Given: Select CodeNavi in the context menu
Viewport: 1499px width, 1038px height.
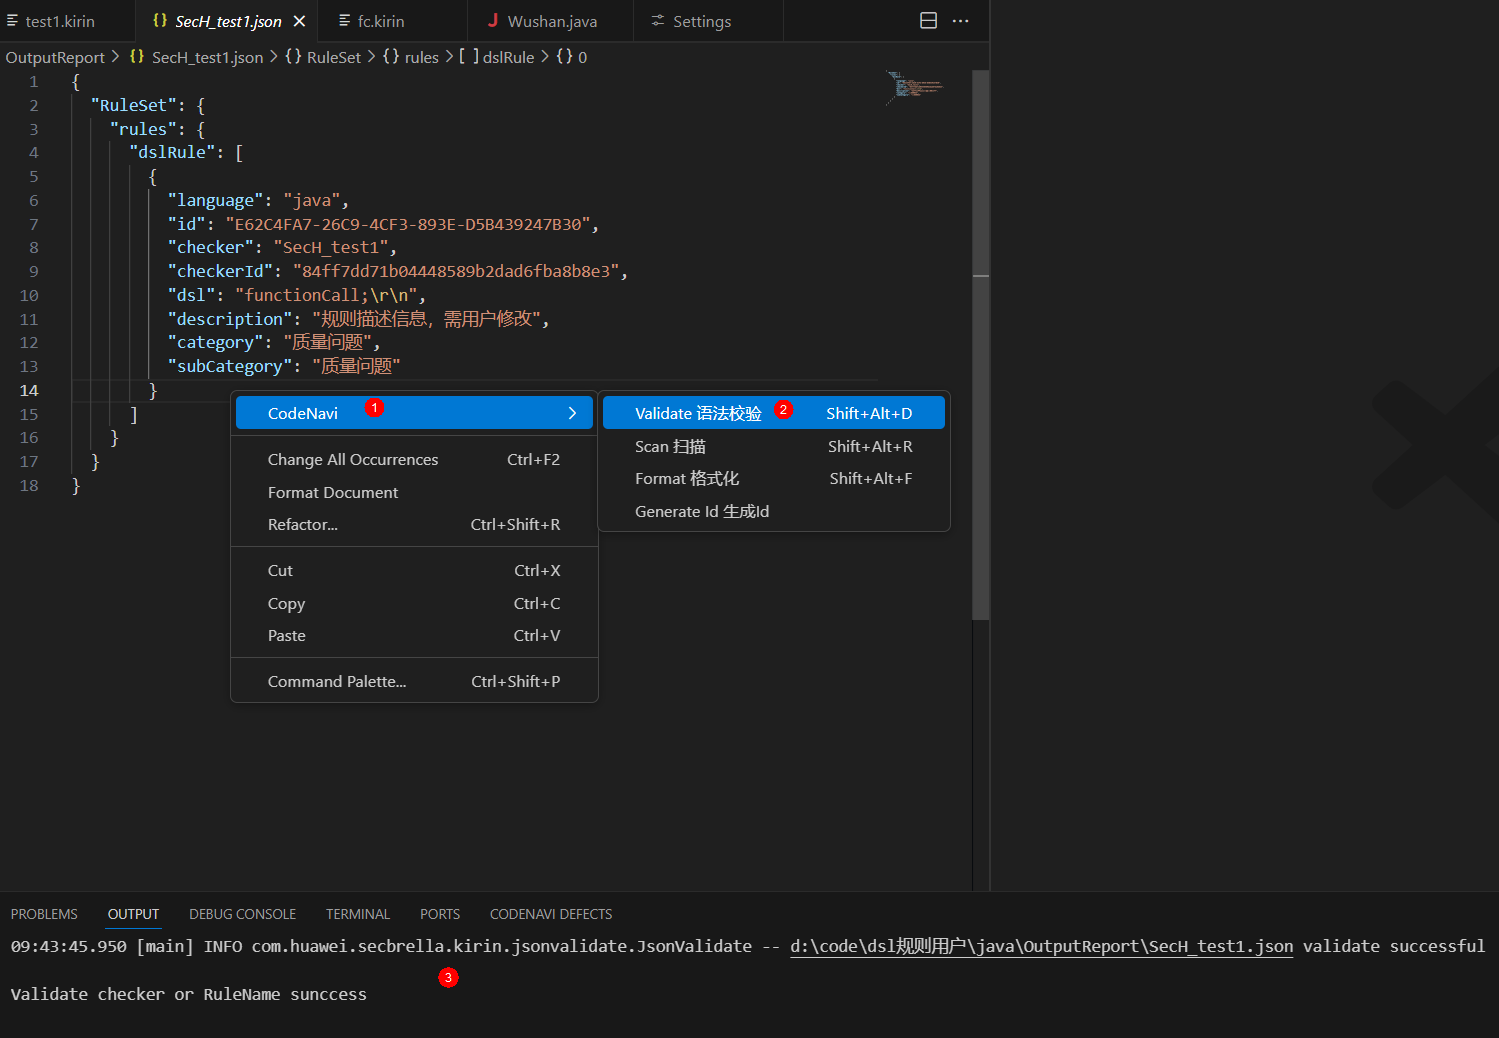Looking at the screenshot, I should click(x=414, y=413).
